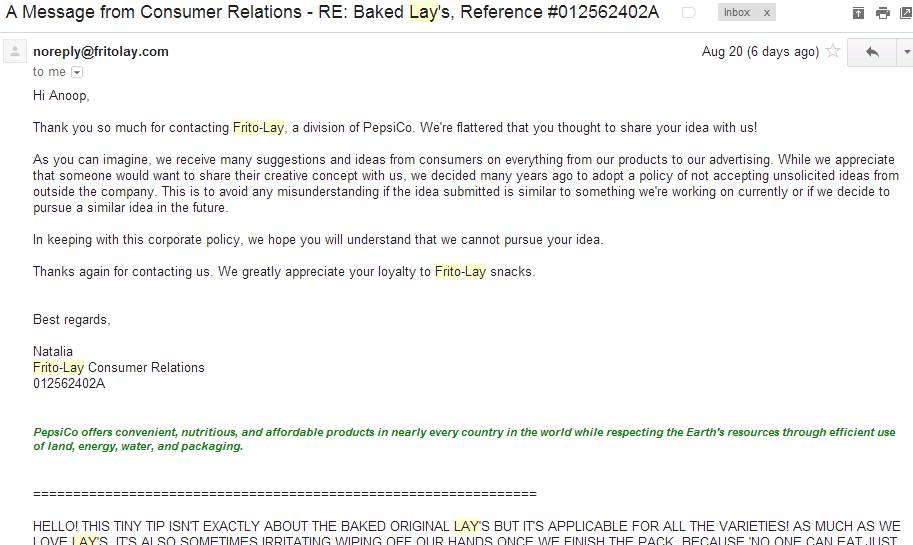This screenshot has width=913, height=545.
Task: Toggle the importance marker beside the subject
Action: tap(688, 13)
